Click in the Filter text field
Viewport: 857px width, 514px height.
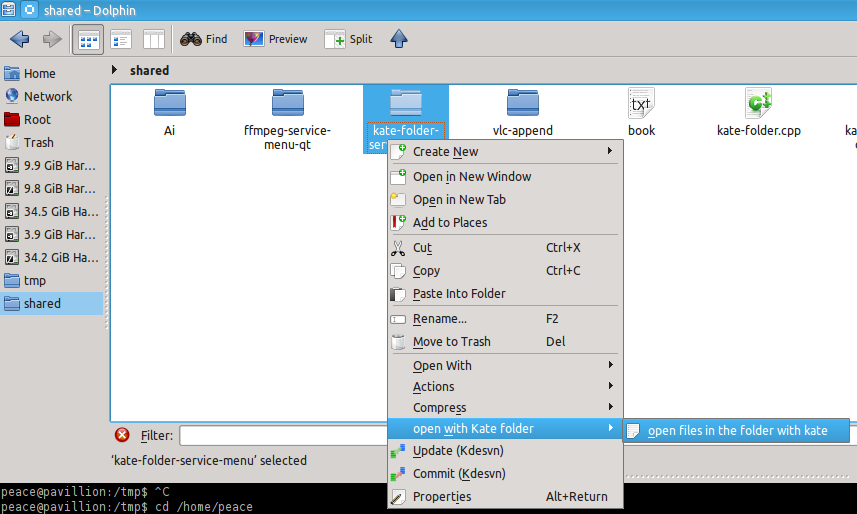pos(283,435)
